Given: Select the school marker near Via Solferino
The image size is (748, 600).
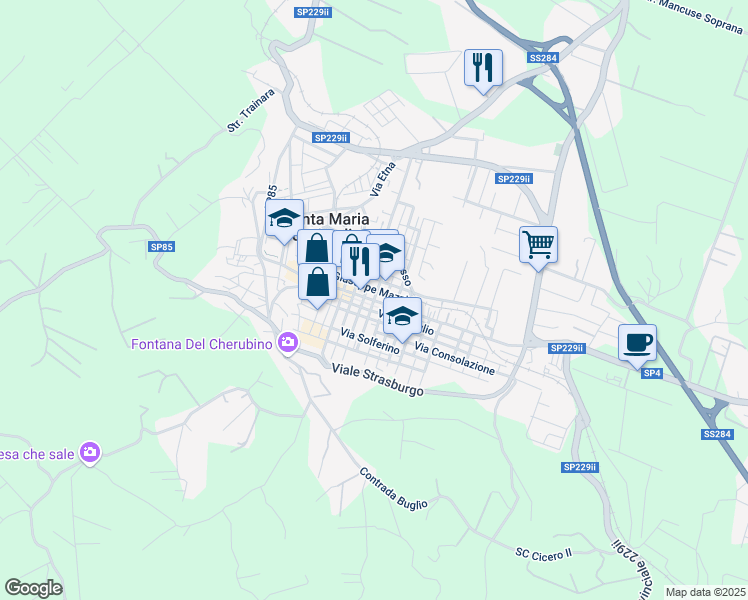Looking at the screenshot, I should (402, 319).
